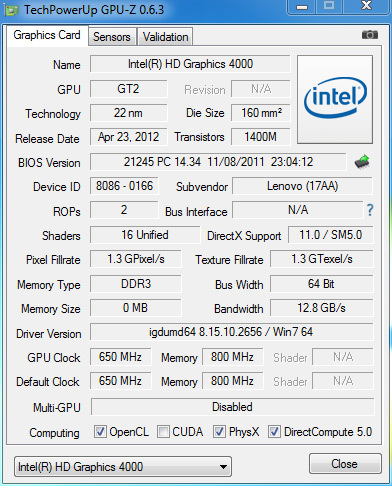
Task: Toggle the PhysX checkbox
Action: (x=219, y=432)
